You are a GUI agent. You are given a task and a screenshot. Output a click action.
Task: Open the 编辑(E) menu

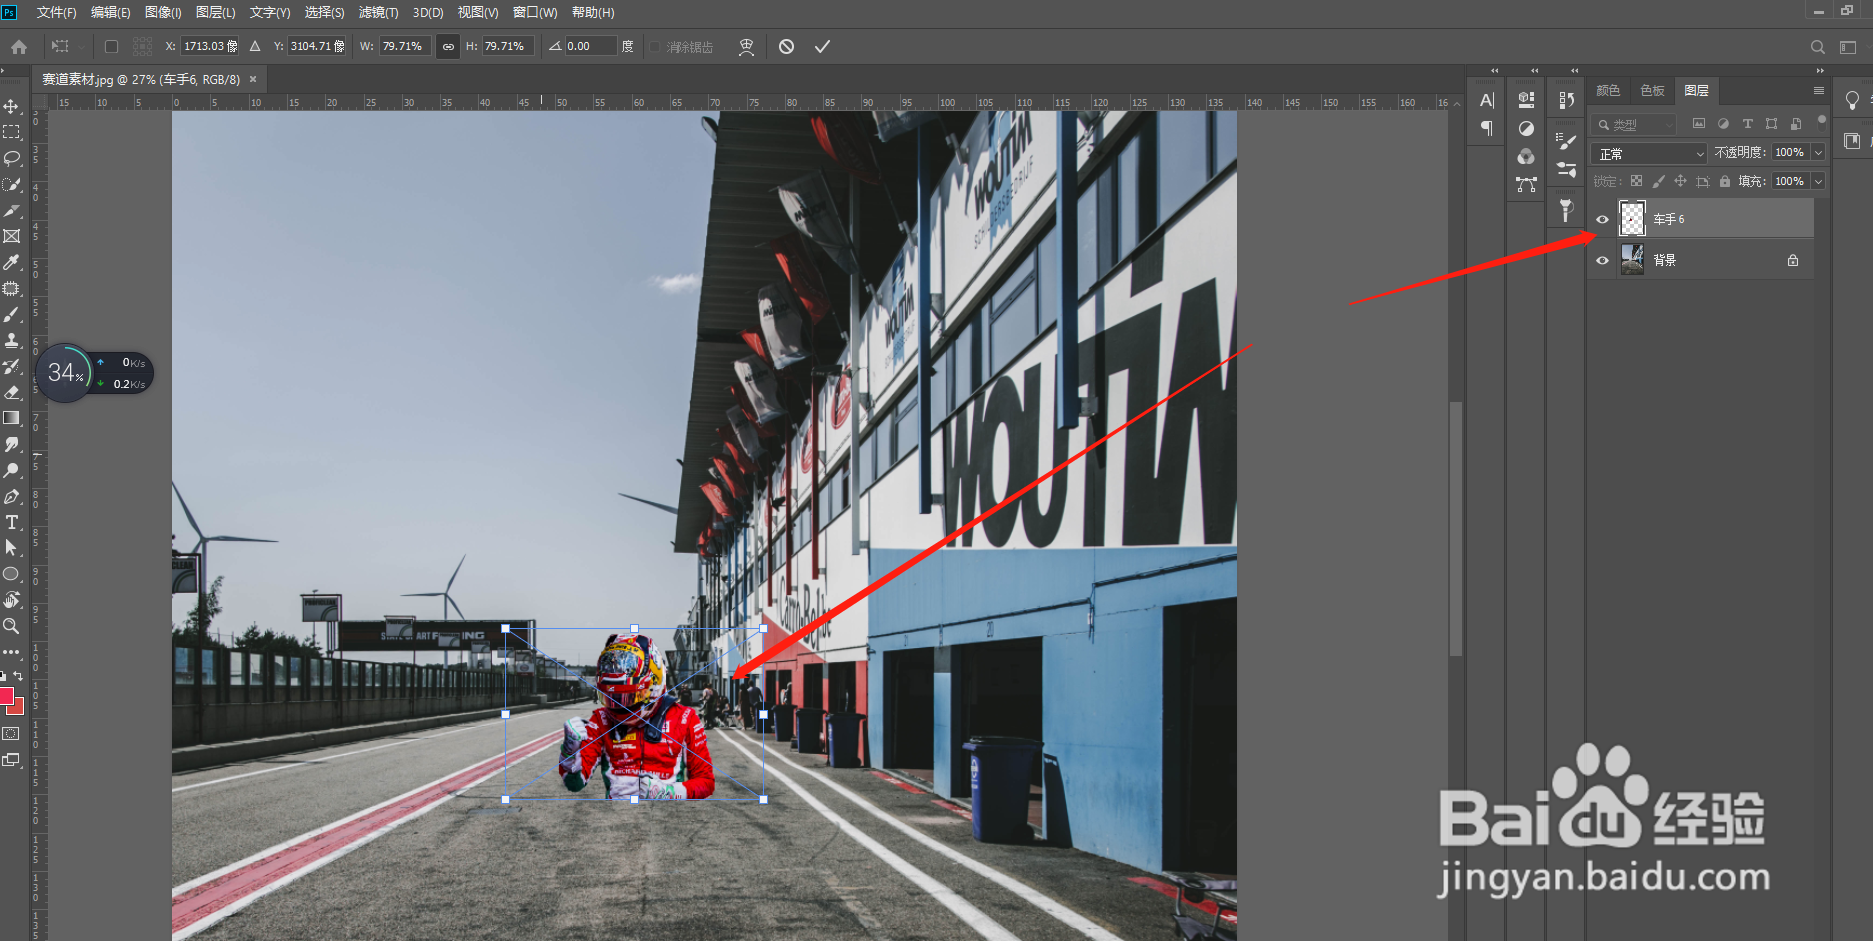(x=110, y=12)
